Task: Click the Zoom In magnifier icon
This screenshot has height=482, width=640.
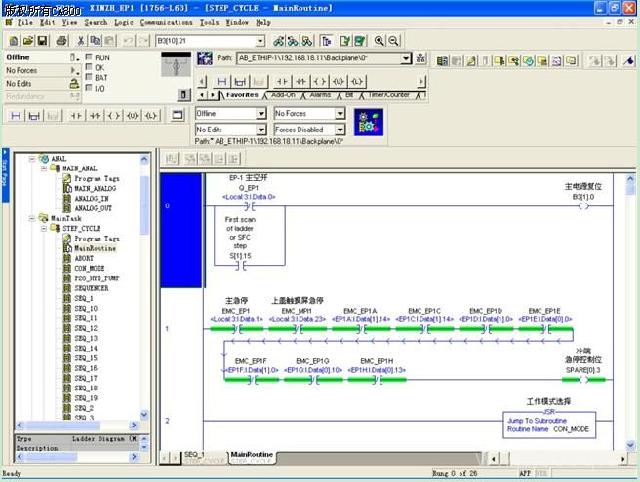Action: click(380, 41)
